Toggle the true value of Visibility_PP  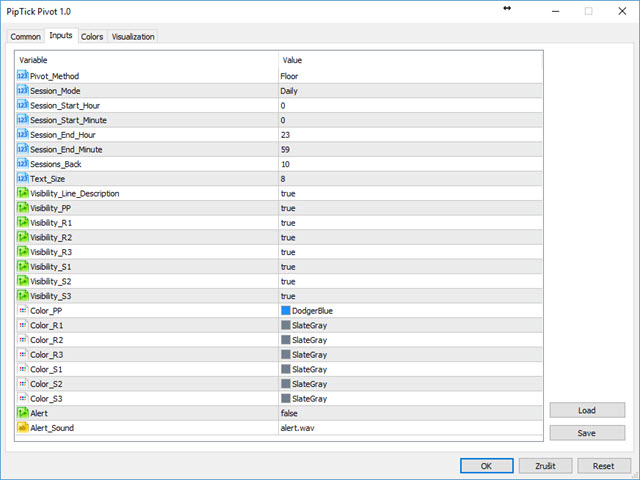click(x=288, y=208)
